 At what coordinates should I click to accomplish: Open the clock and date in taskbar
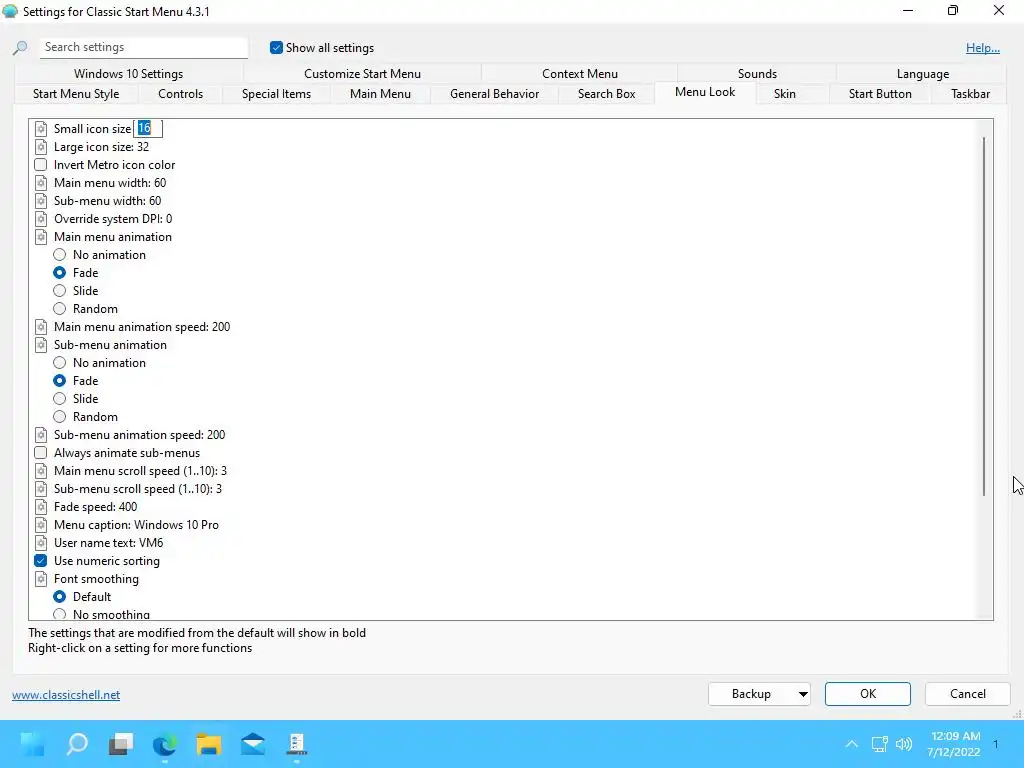[x=954, y=744]
